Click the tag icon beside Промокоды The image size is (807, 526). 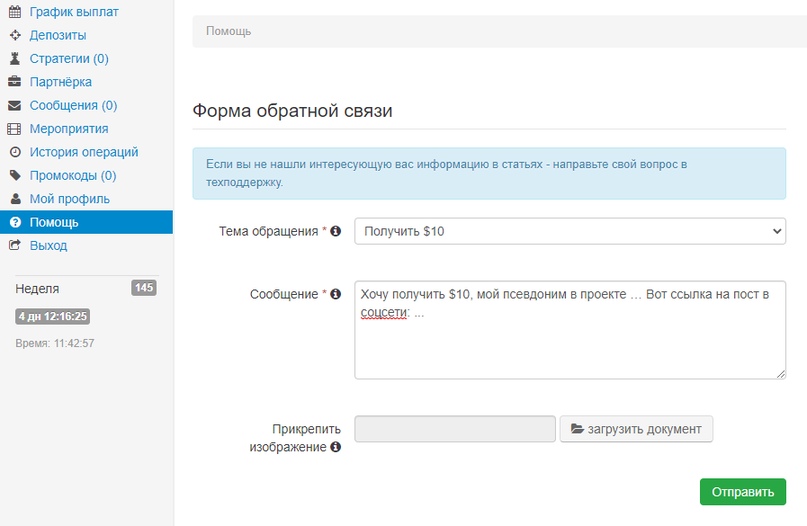coord(14,176)
